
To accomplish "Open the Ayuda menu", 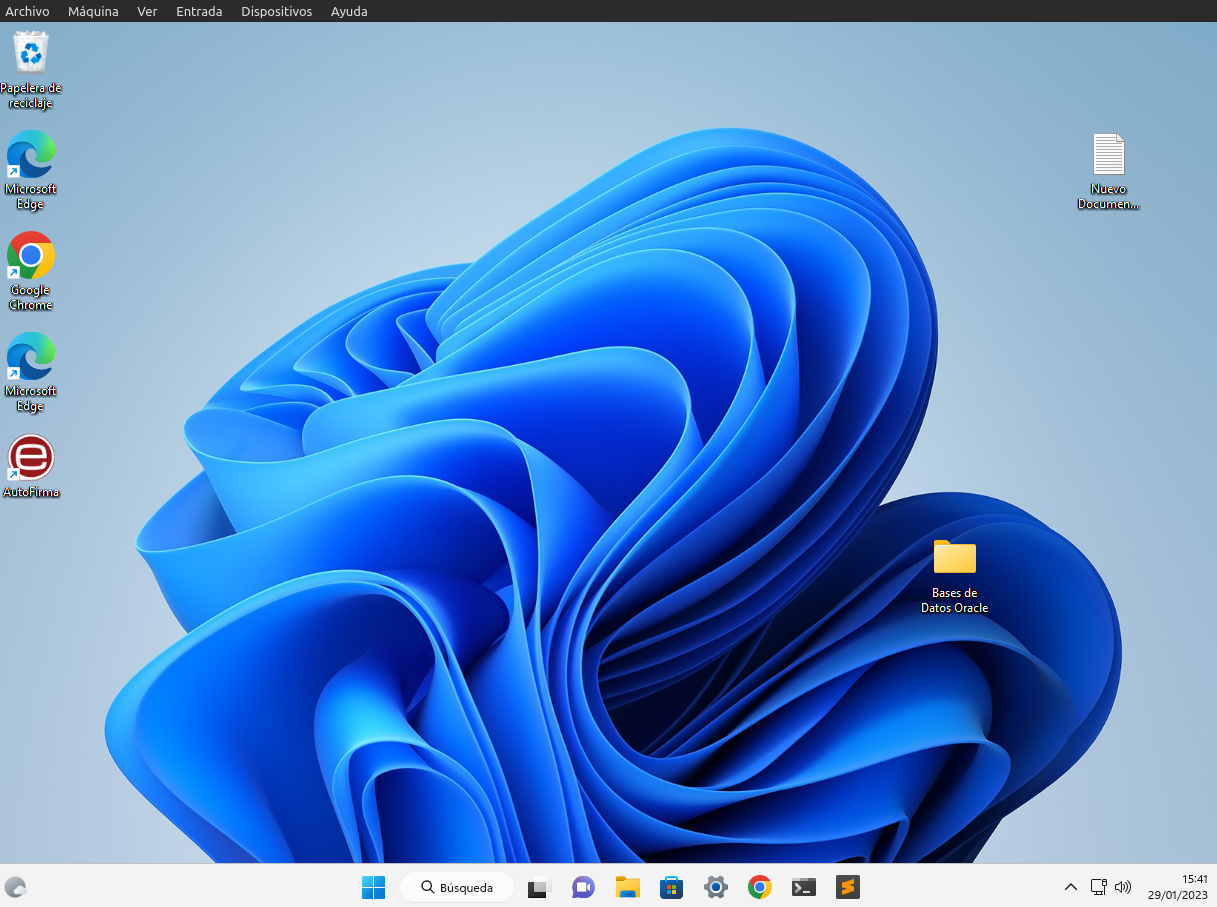I will (349, 11).
